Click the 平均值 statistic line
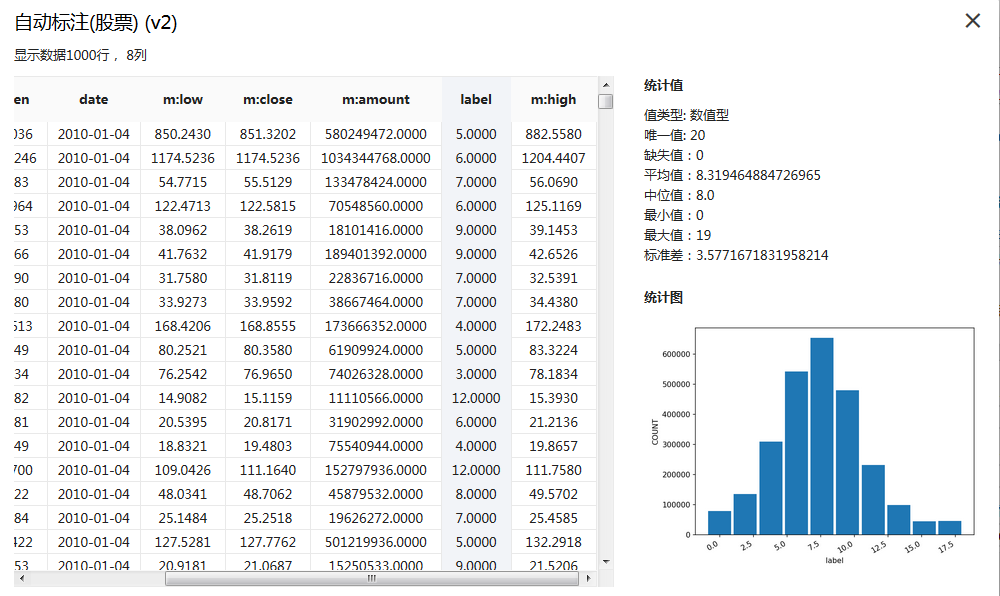1000x596 pixels. click(x=732, y=175)
